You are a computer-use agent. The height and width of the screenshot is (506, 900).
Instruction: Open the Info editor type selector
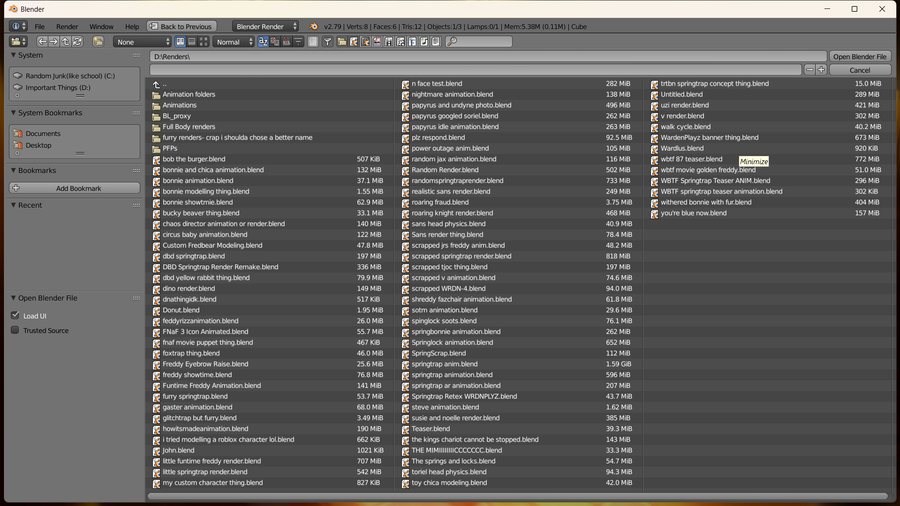18,26
